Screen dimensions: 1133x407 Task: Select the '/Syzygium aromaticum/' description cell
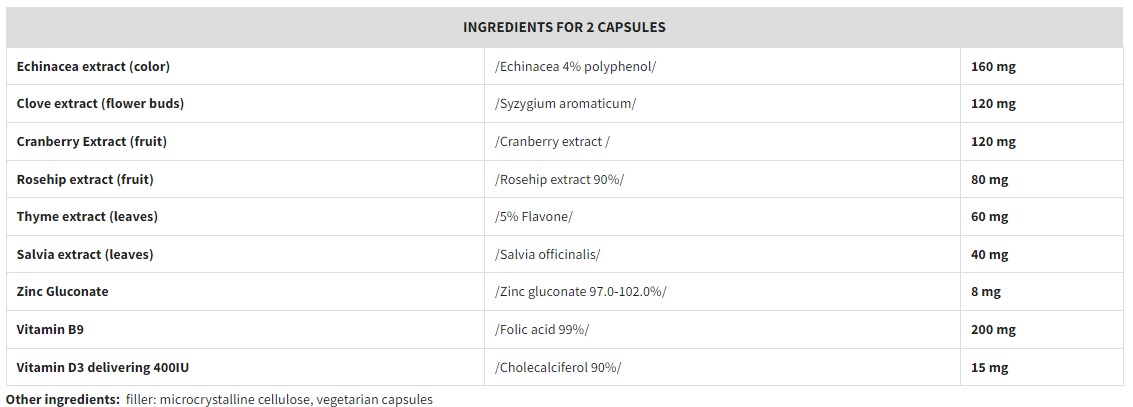[x=565, y=104]
